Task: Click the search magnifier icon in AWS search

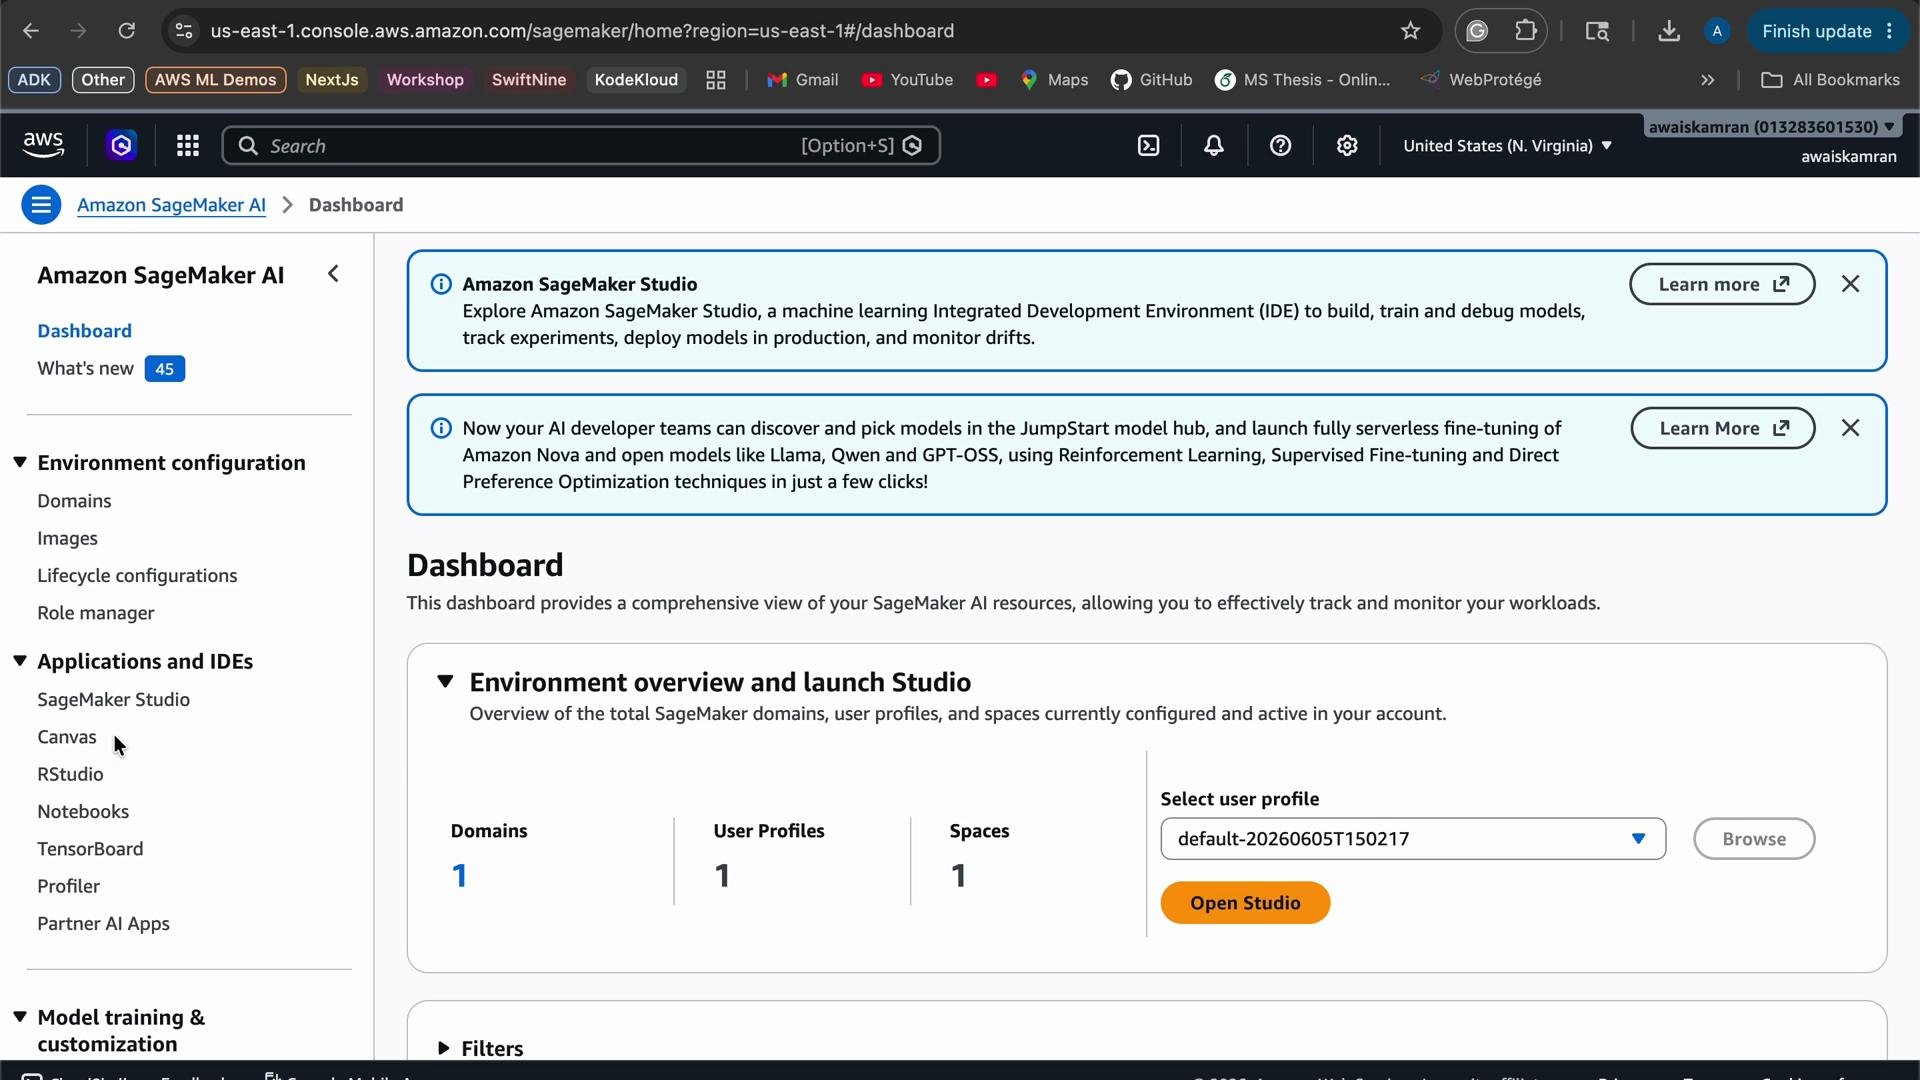Action: coord(248,146)
